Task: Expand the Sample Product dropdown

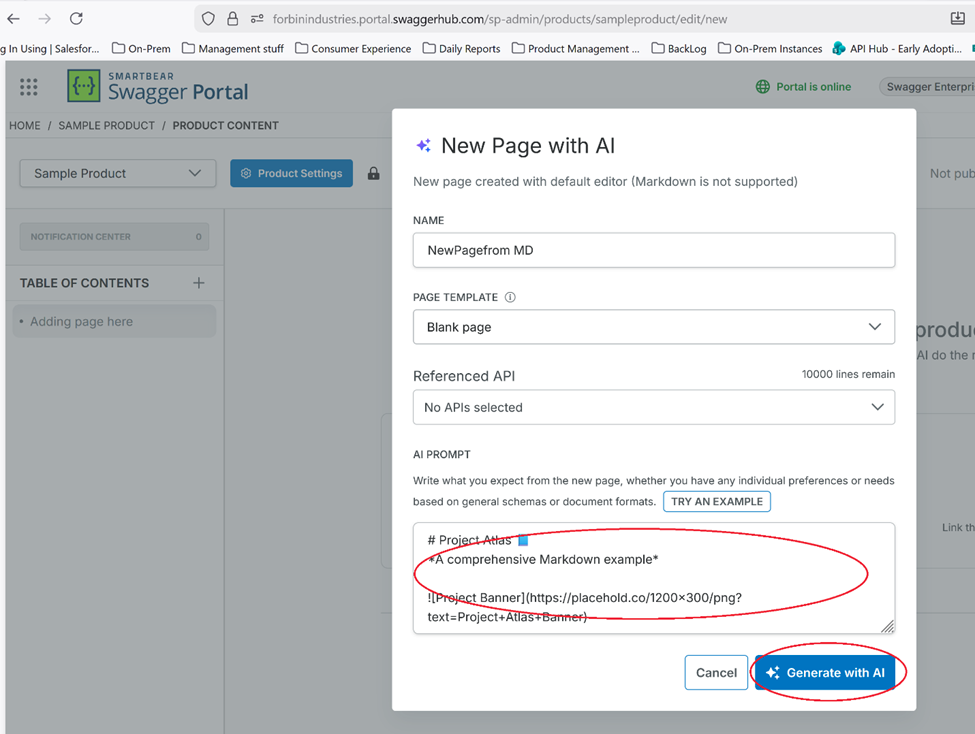Action: tap(117, 173)
